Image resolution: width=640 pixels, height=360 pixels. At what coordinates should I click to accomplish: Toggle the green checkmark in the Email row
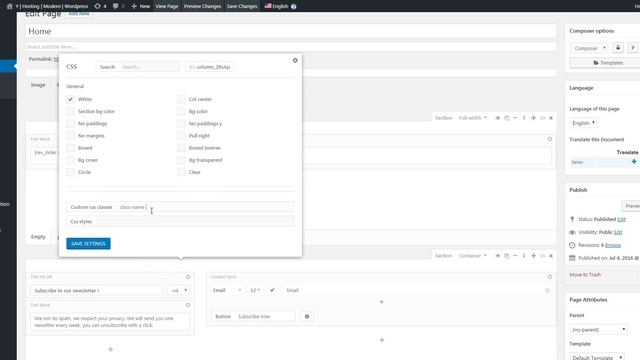272,290
